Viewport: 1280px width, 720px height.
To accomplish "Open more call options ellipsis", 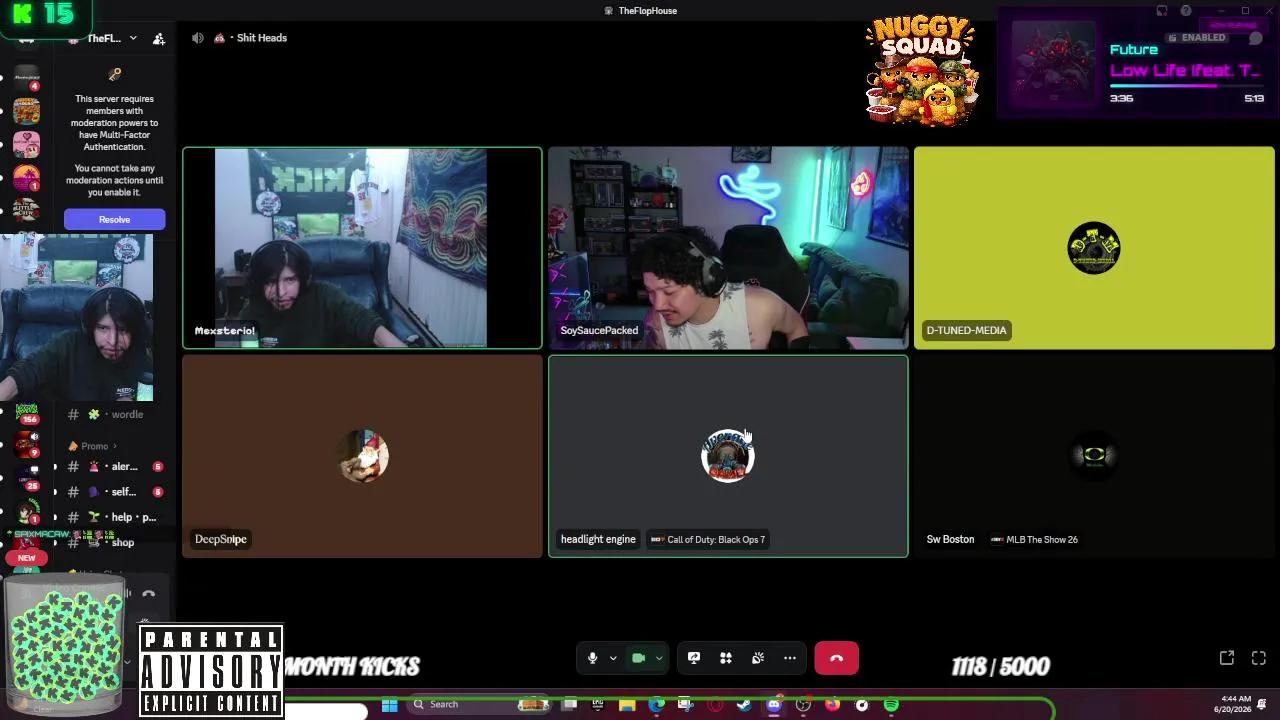I will click(790, 658).
